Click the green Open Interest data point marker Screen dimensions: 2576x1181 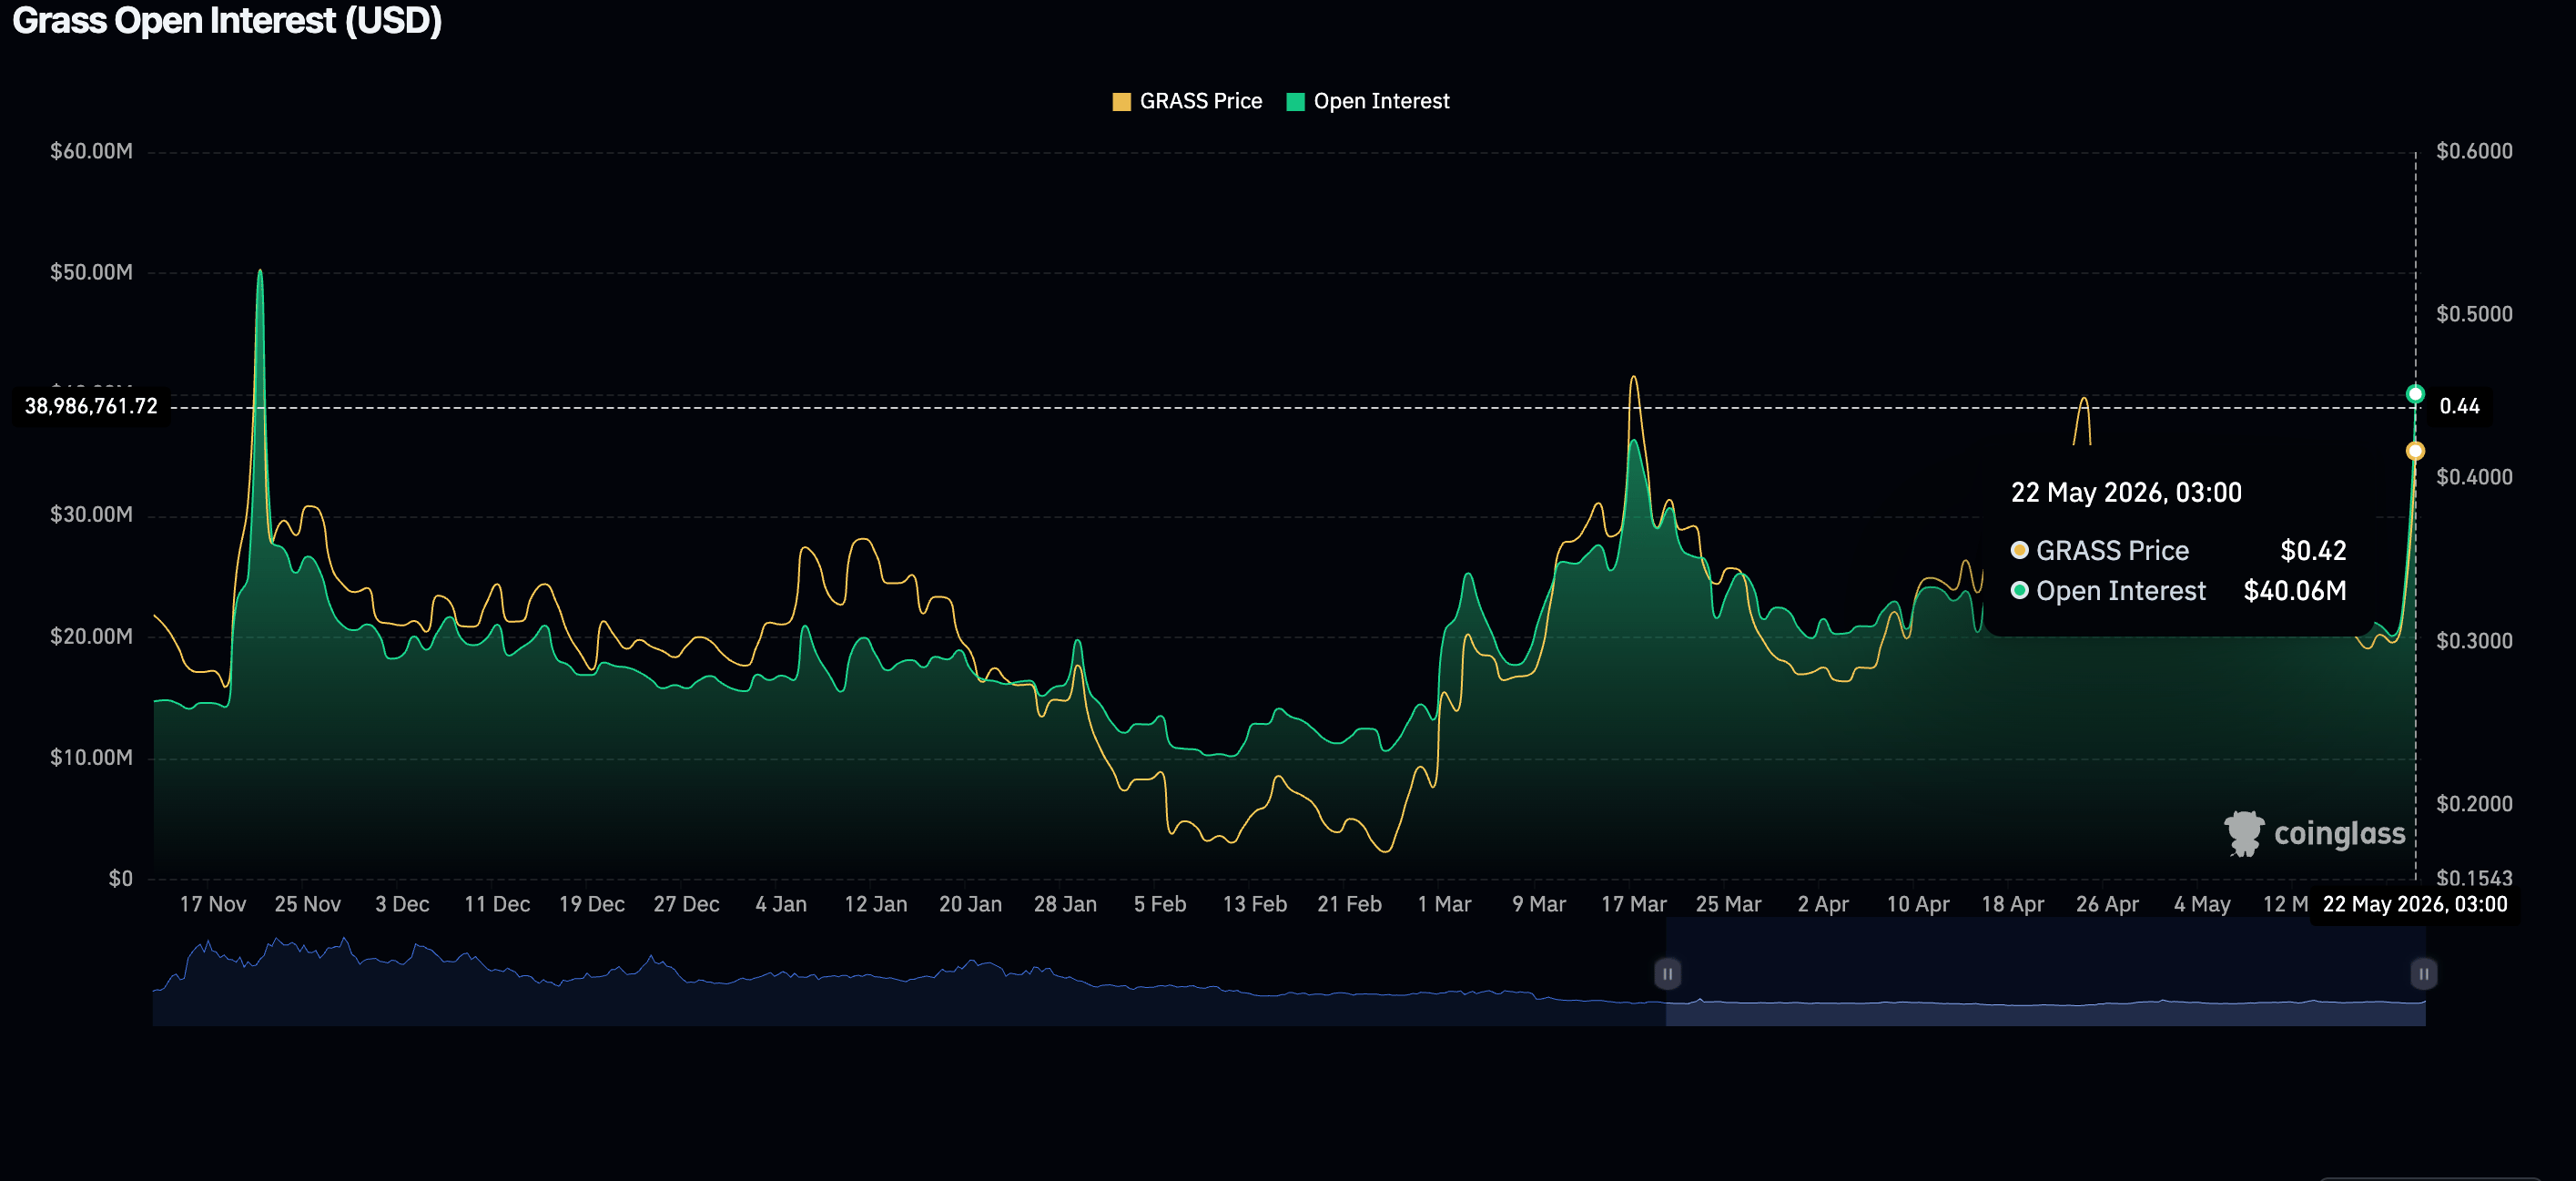click(x=2415, y=394)
